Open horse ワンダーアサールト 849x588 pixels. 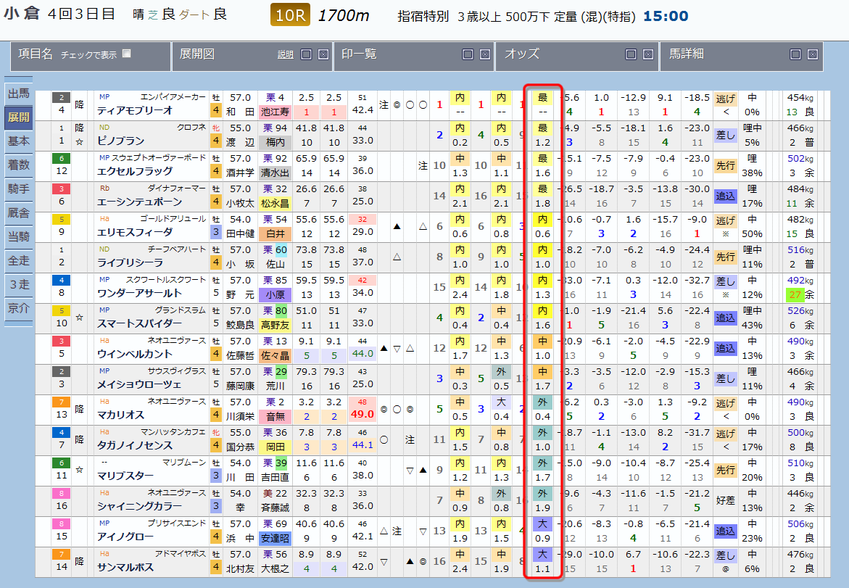pyautogui.click(x=139, y=293)
